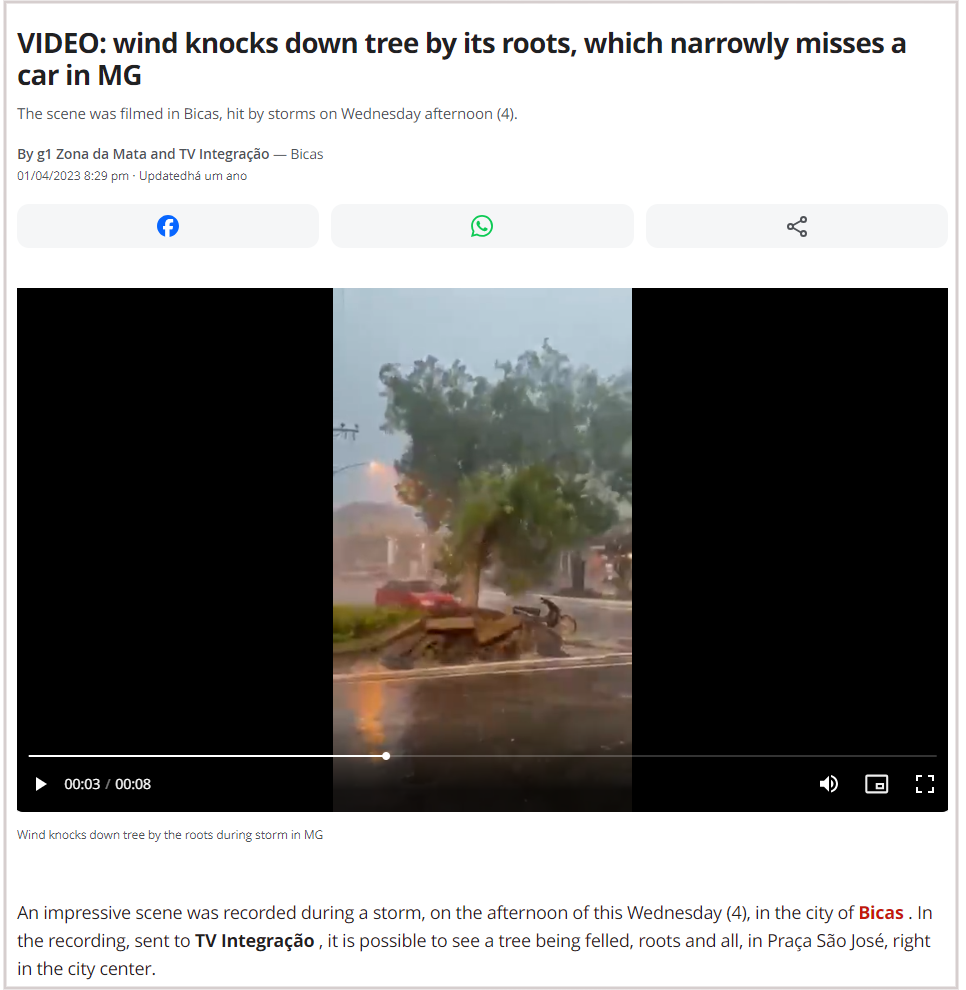Play the tree-fall video

click(x=41, y=784)
